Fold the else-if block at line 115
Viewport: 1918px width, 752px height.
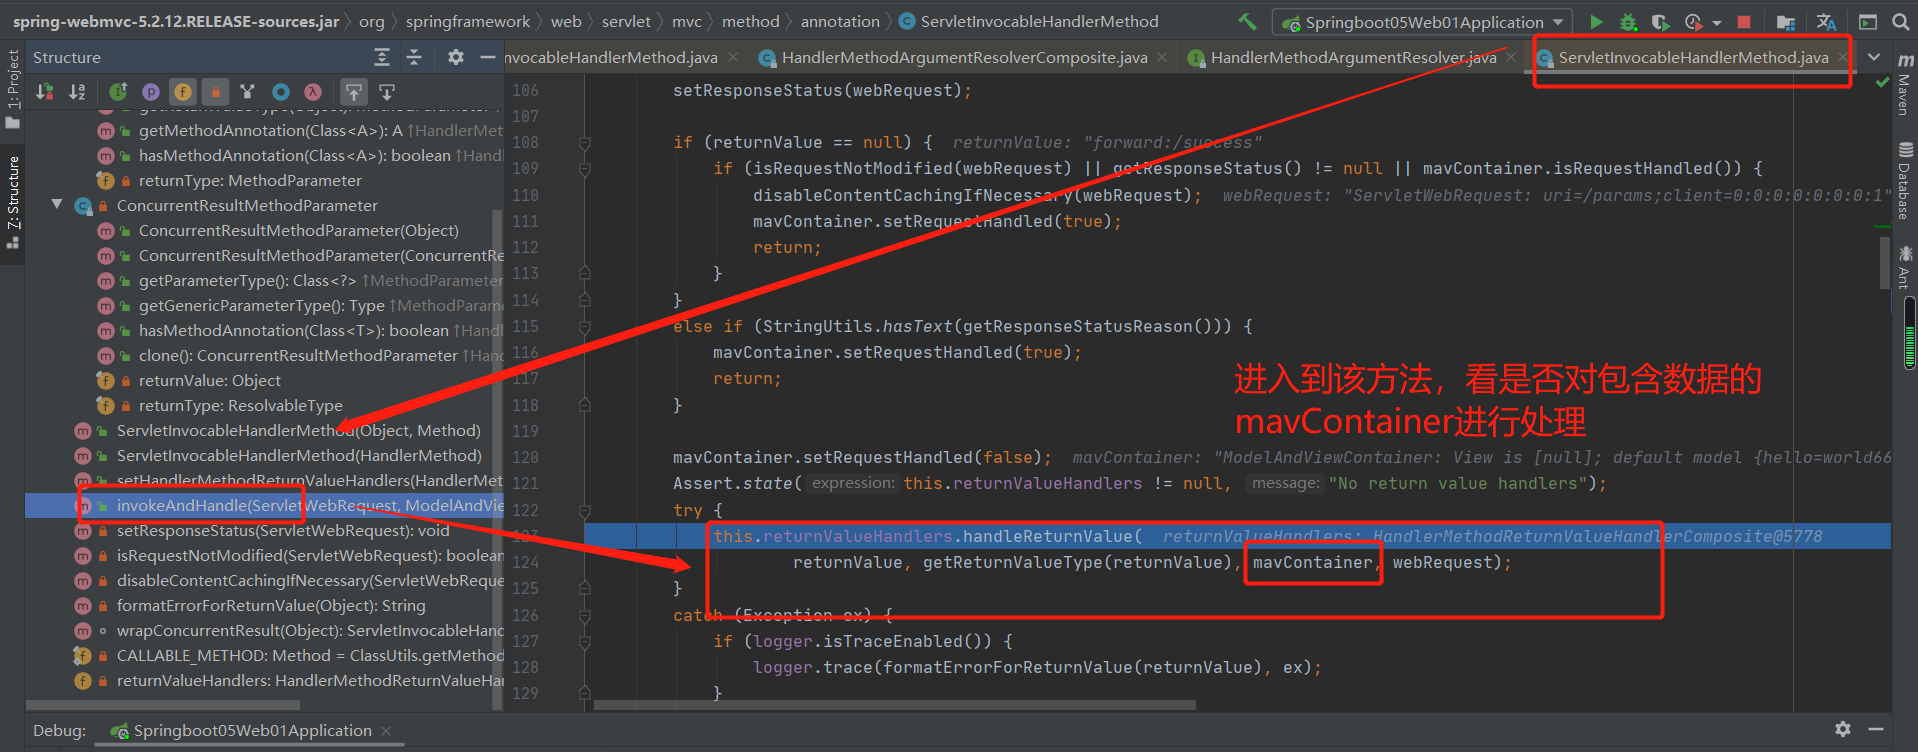pyautogui.click(x=585, y=326)
